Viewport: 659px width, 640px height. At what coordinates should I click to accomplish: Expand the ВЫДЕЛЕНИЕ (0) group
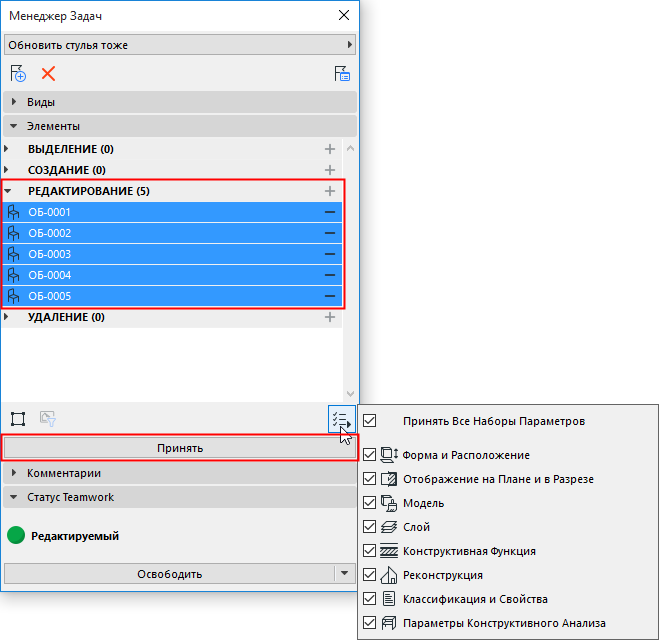point(6,149)
